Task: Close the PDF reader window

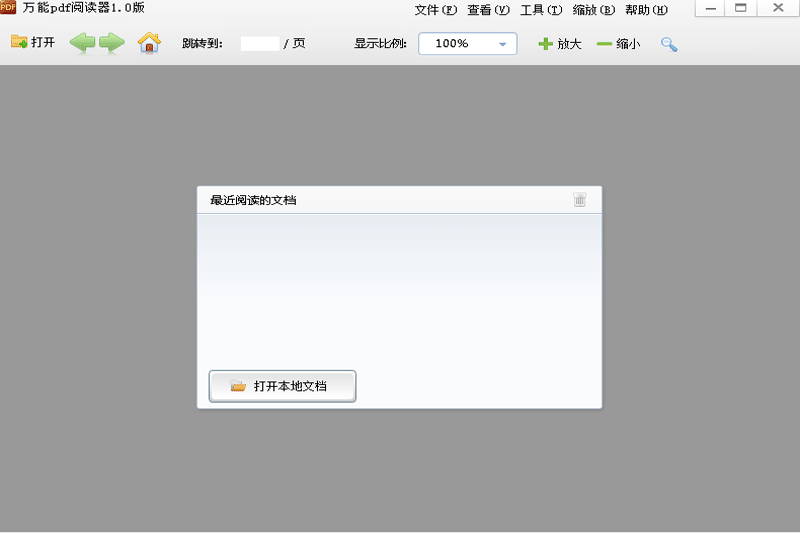Action: pos(778,9)
